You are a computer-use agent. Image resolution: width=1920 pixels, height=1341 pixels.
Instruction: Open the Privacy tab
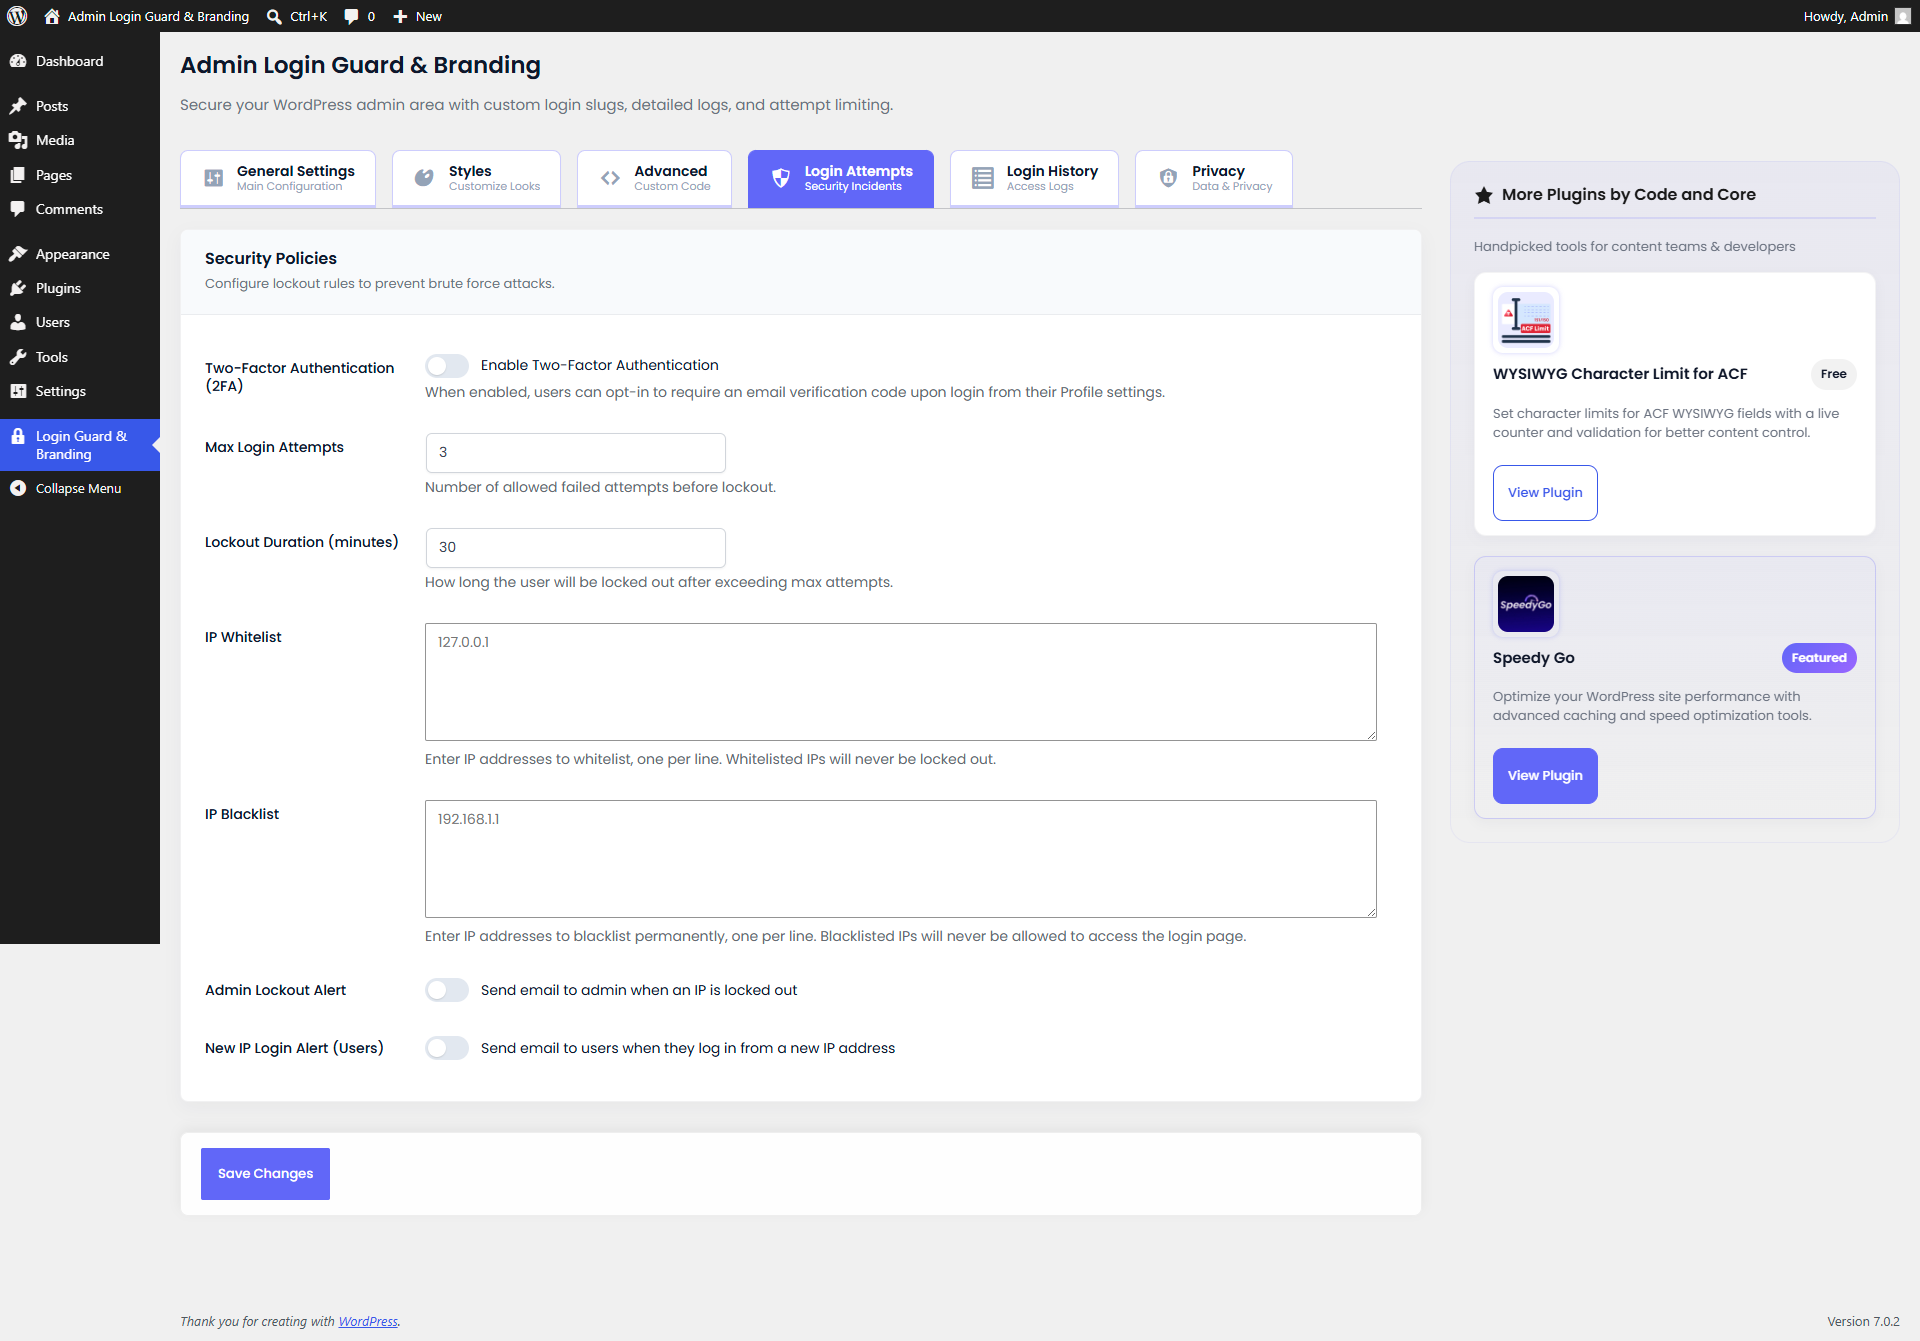(1214, 178)
